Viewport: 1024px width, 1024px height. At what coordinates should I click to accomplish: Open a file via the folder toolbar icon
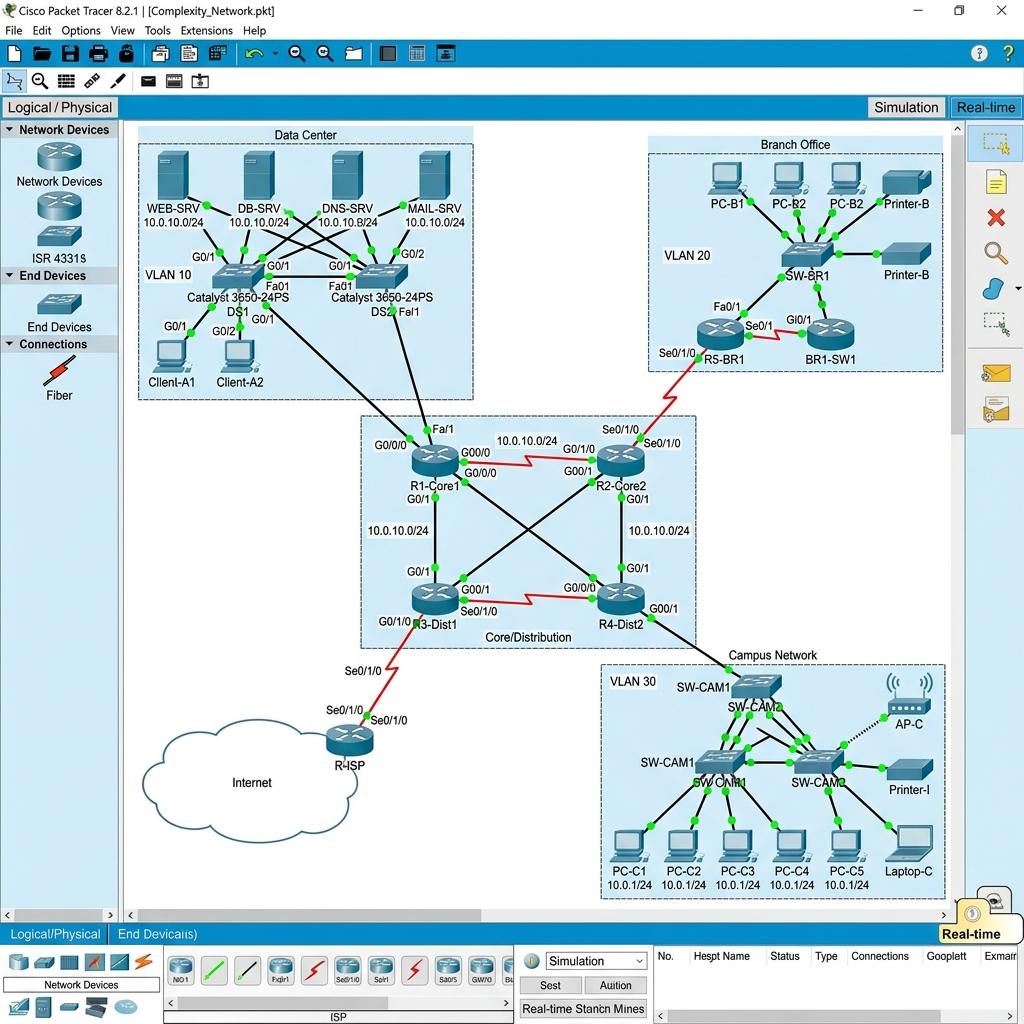coord(42,54)
